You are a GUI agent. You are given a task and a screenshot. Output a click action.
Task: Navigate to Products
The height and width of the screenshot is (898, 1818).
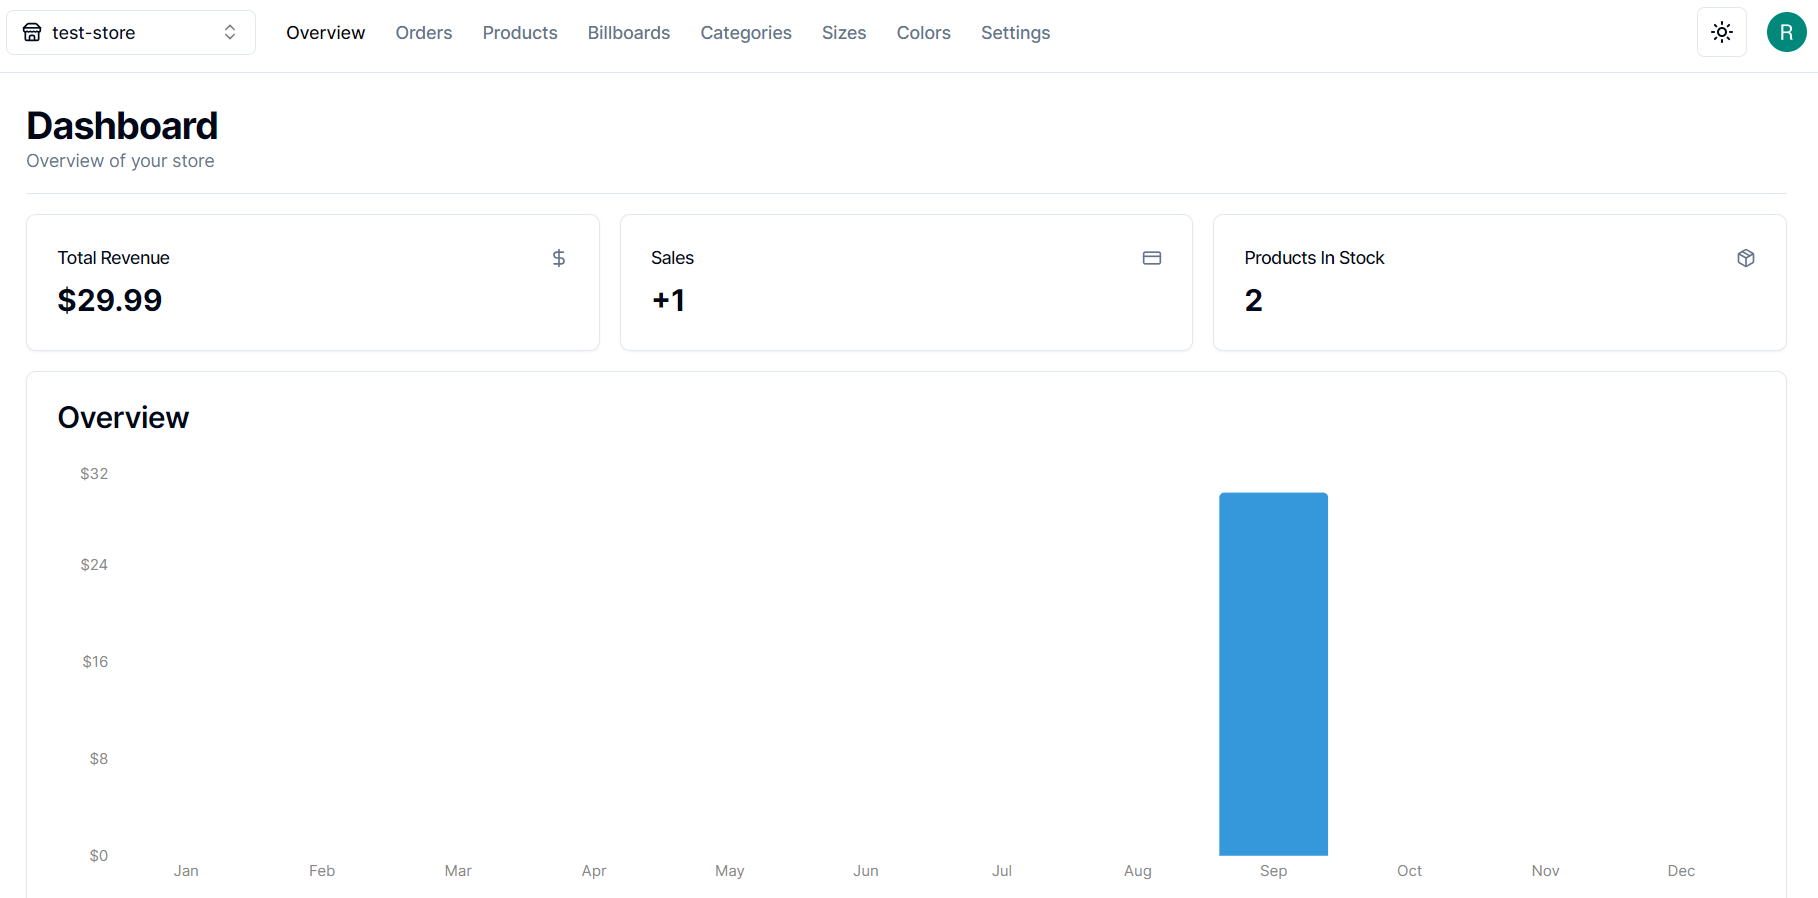519,33
